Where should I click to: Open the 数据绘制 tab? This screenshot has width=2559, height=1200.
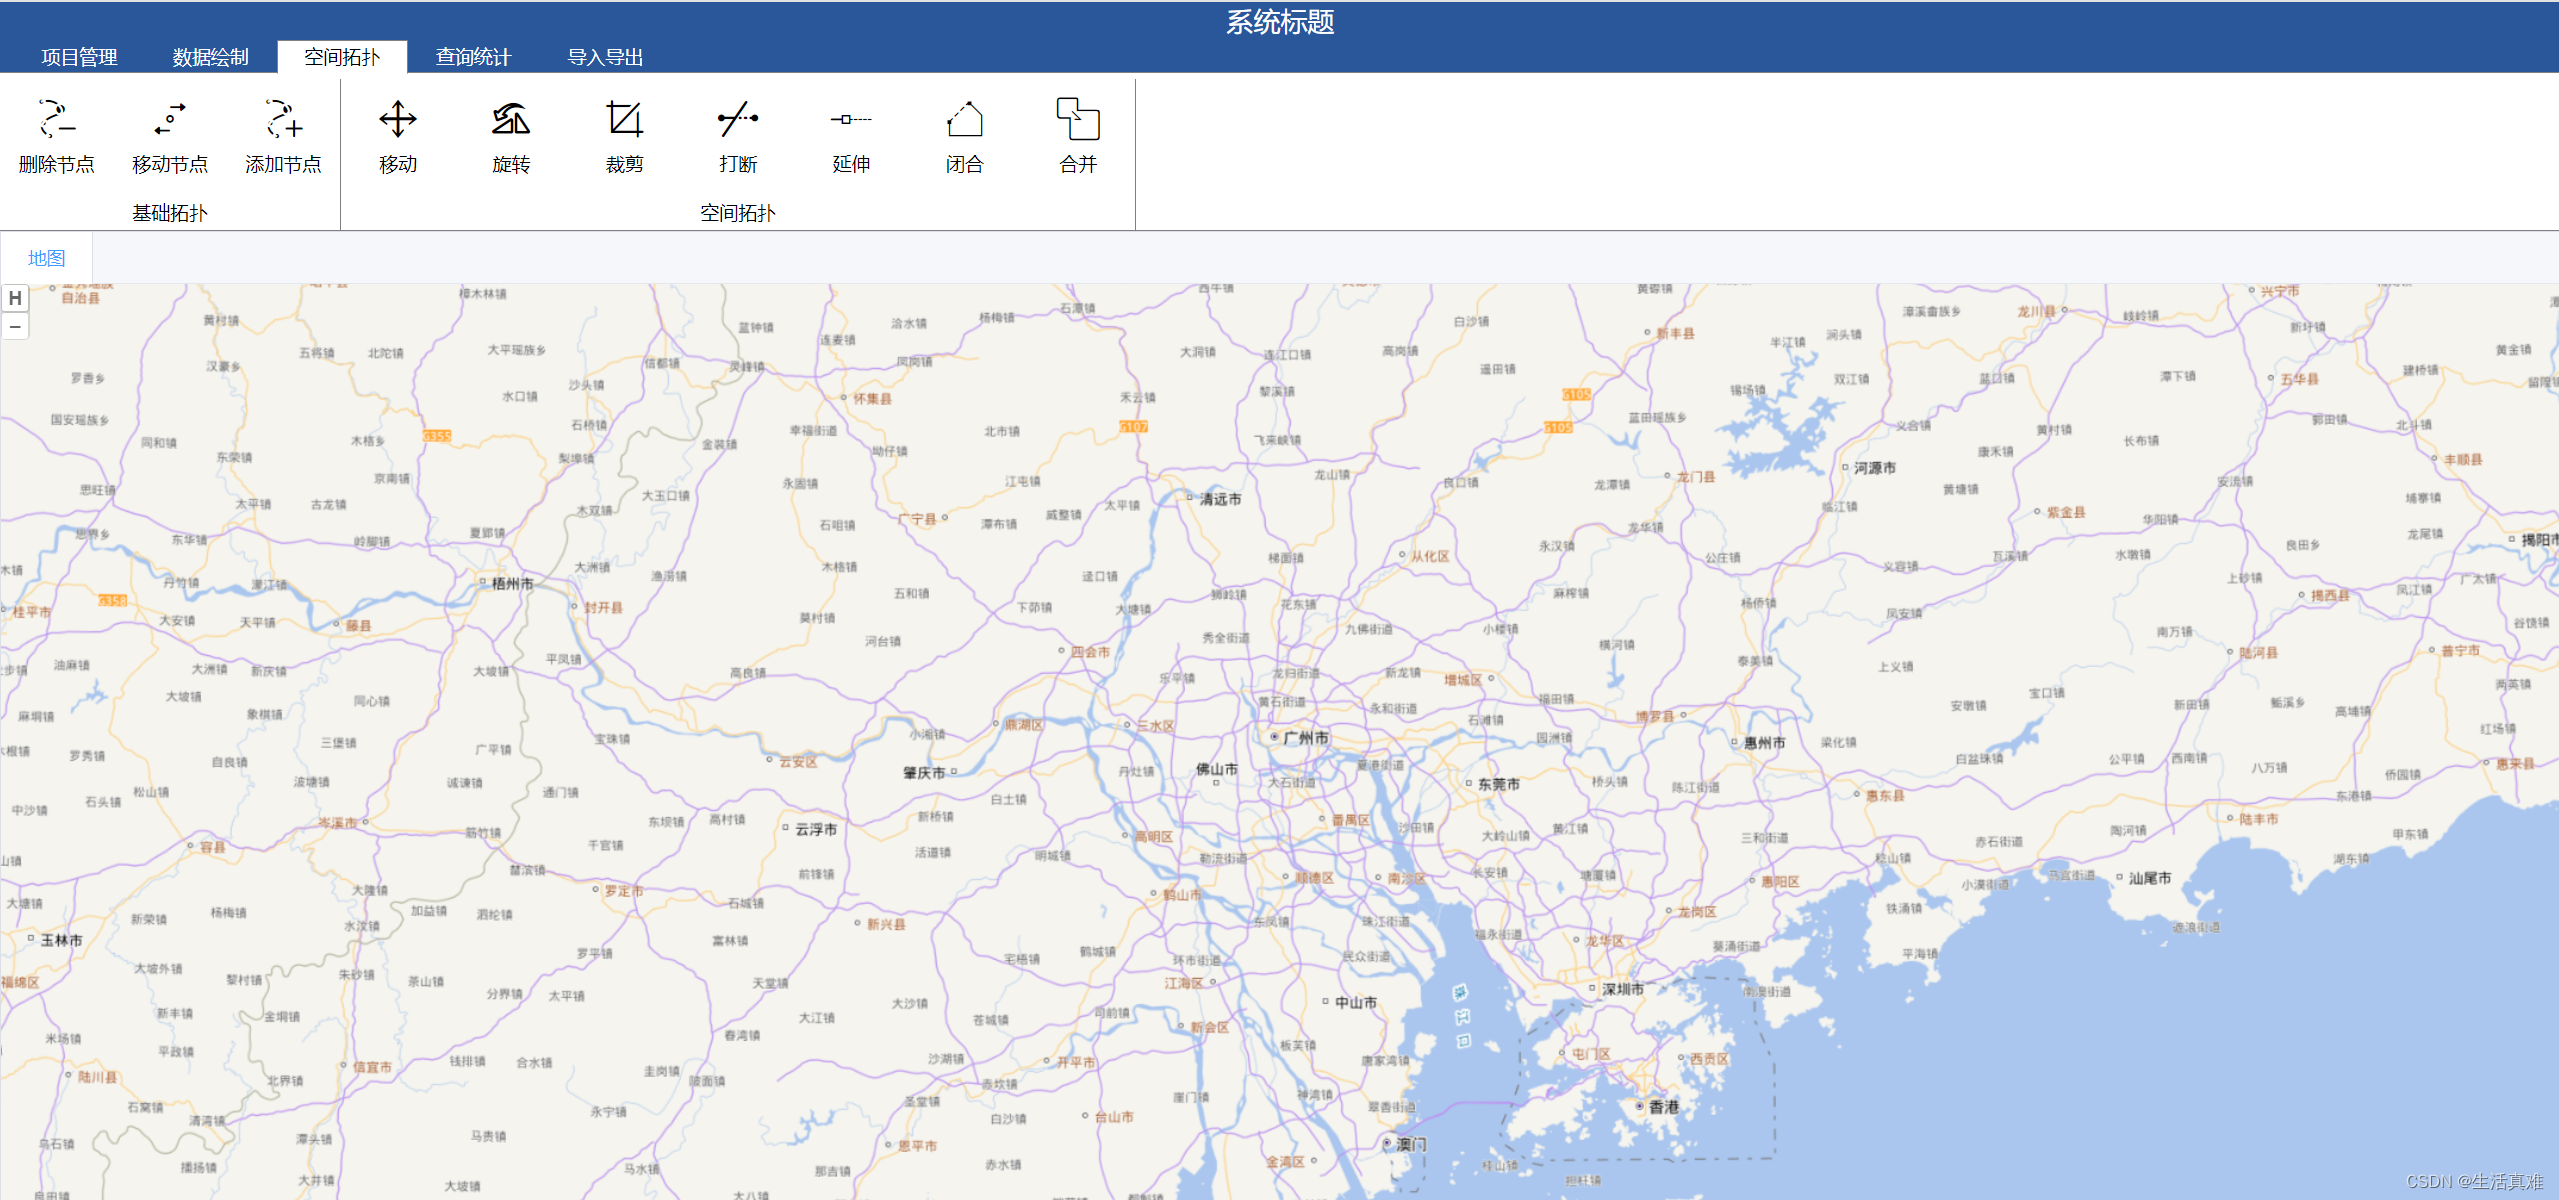(x=209, y=57)
